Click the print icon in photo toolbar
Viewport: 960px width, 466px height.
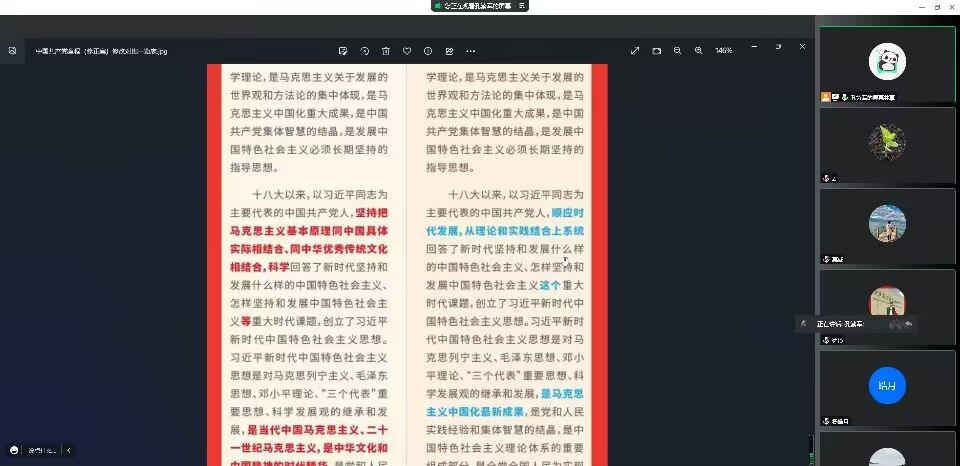(x=449, y=51)
